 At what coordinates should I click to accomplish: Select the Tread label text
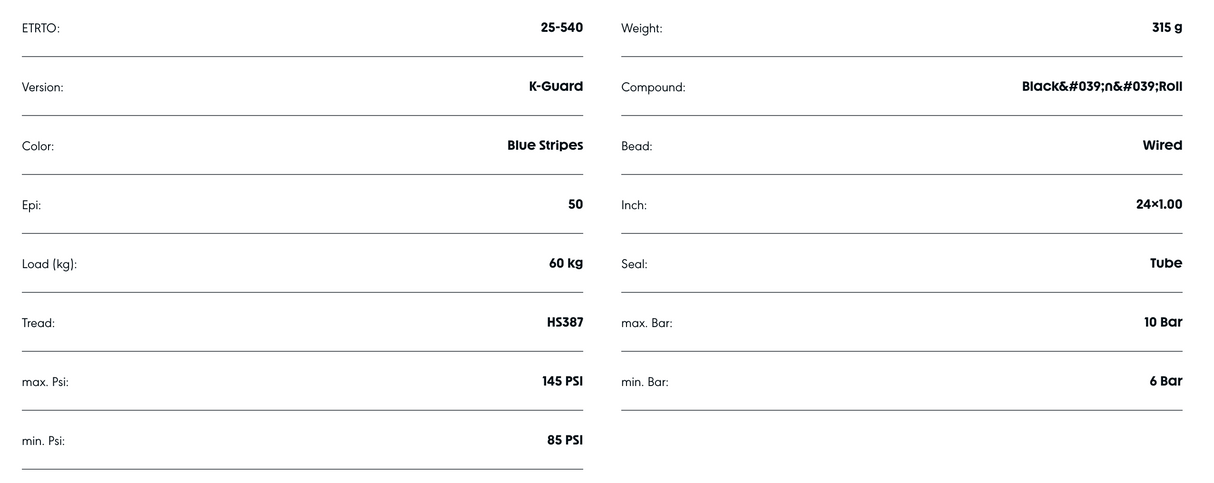(38, 324)
